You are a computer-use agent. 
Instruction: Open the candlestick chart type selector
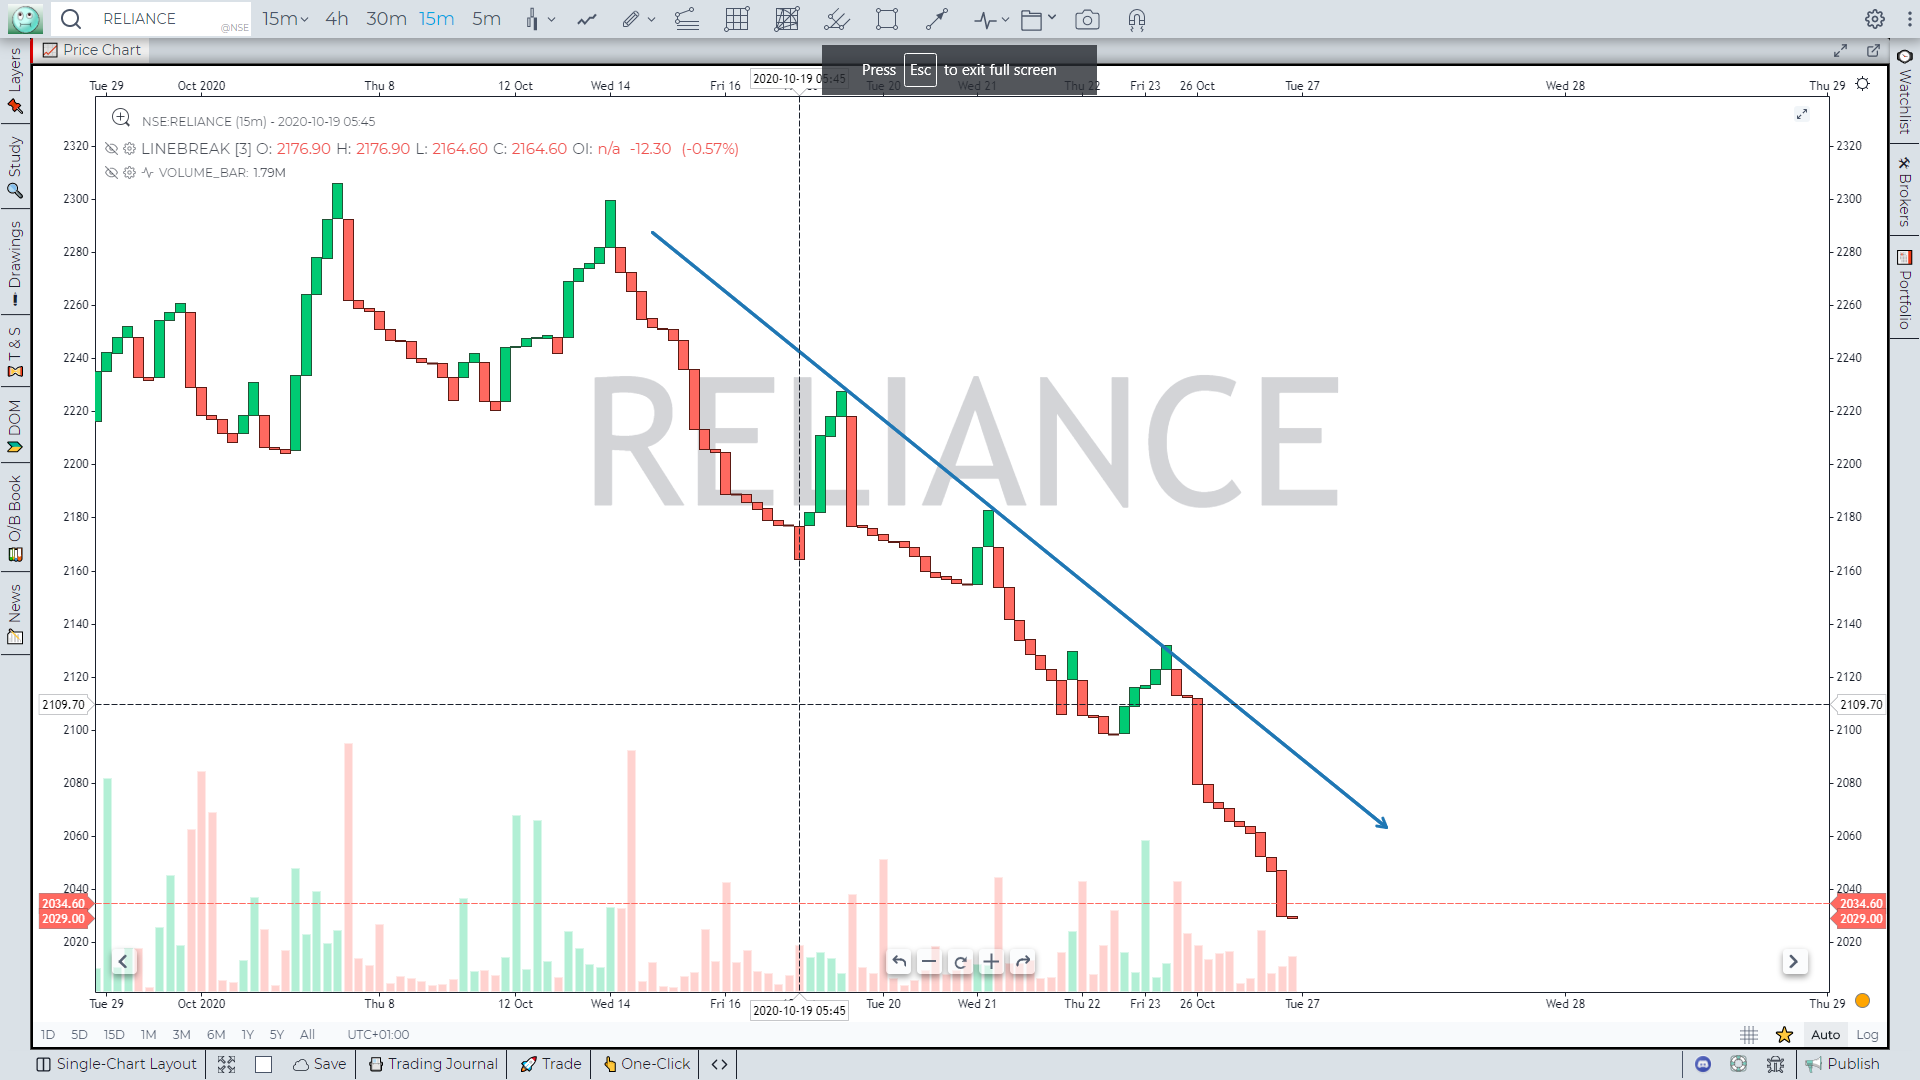pyautogui.click(x=532, y=19)
